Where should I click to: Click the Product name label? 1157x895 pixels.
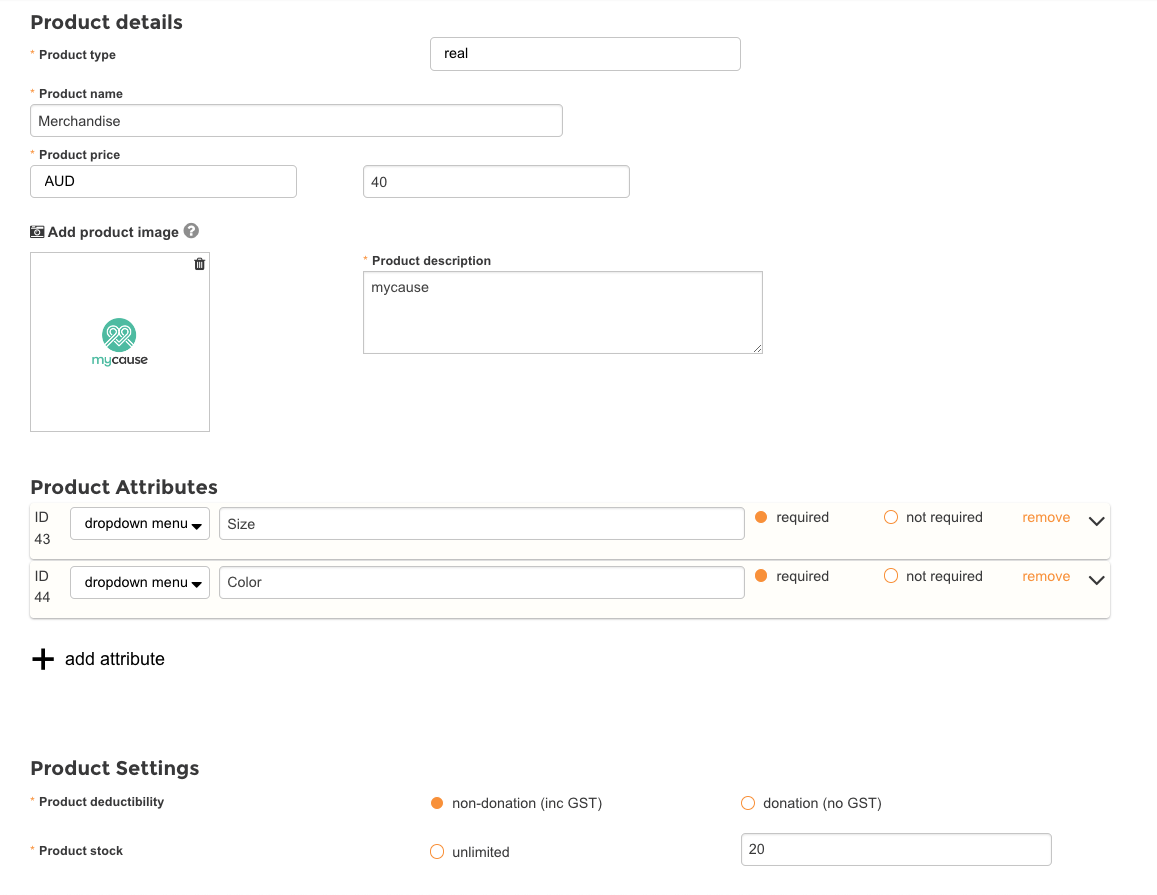80,94
